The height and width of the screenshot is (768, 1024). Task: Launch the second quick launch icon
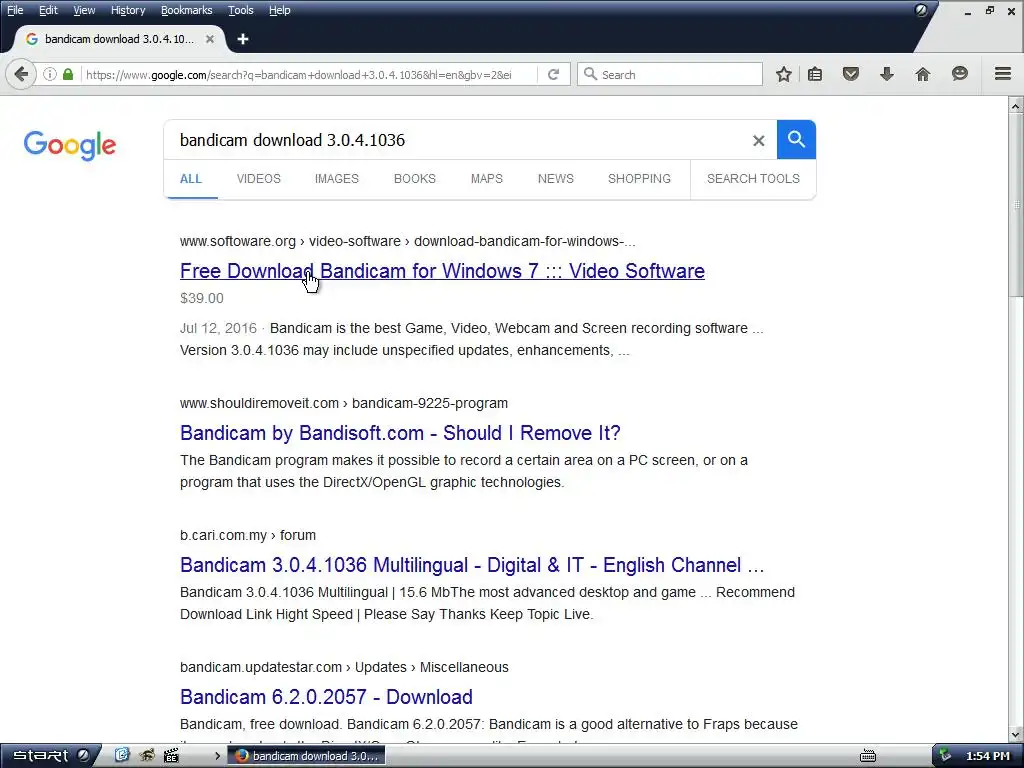[x=147, y=756]
